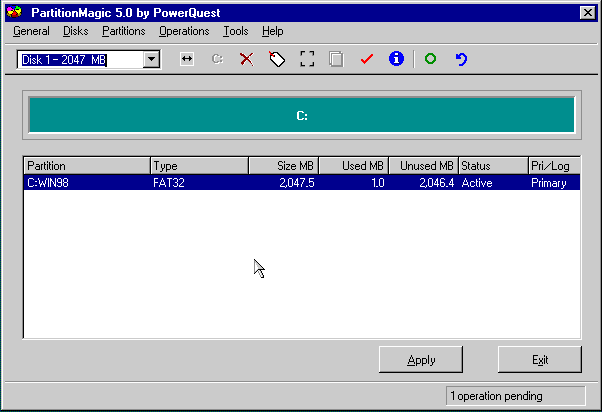Click the red checkmark Check partition icon
The width and height of the screenshot is (602, 412).
[x=367, y=60]
